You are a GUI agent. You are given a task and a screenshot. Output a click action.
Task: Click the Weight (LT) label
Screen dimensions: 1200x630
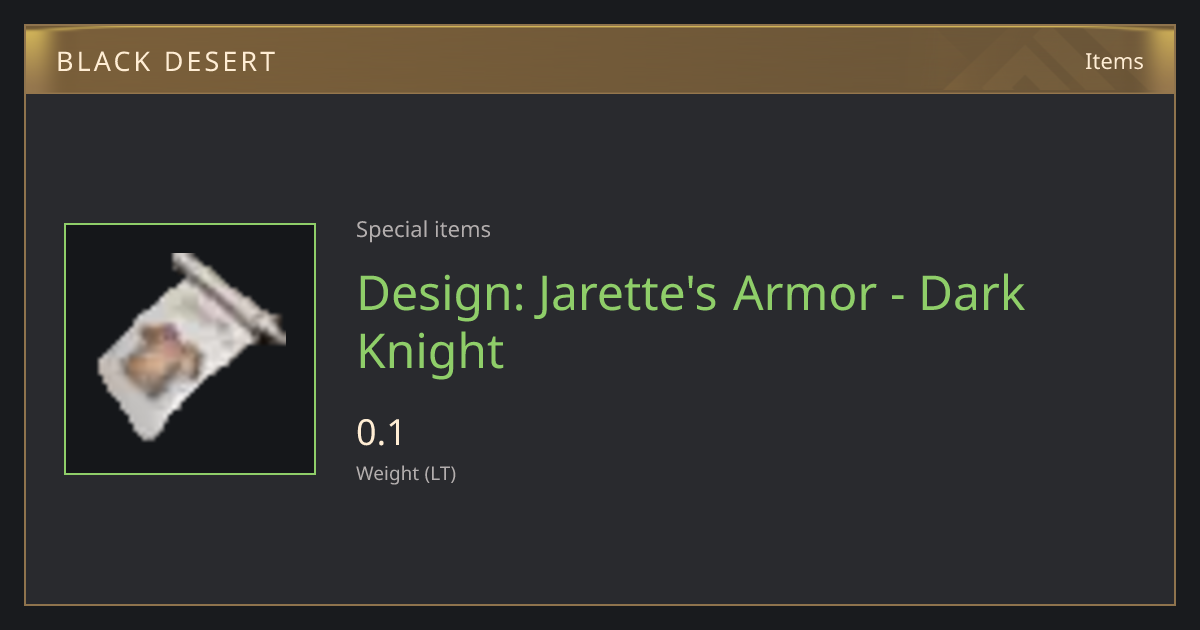coord(406,474)
